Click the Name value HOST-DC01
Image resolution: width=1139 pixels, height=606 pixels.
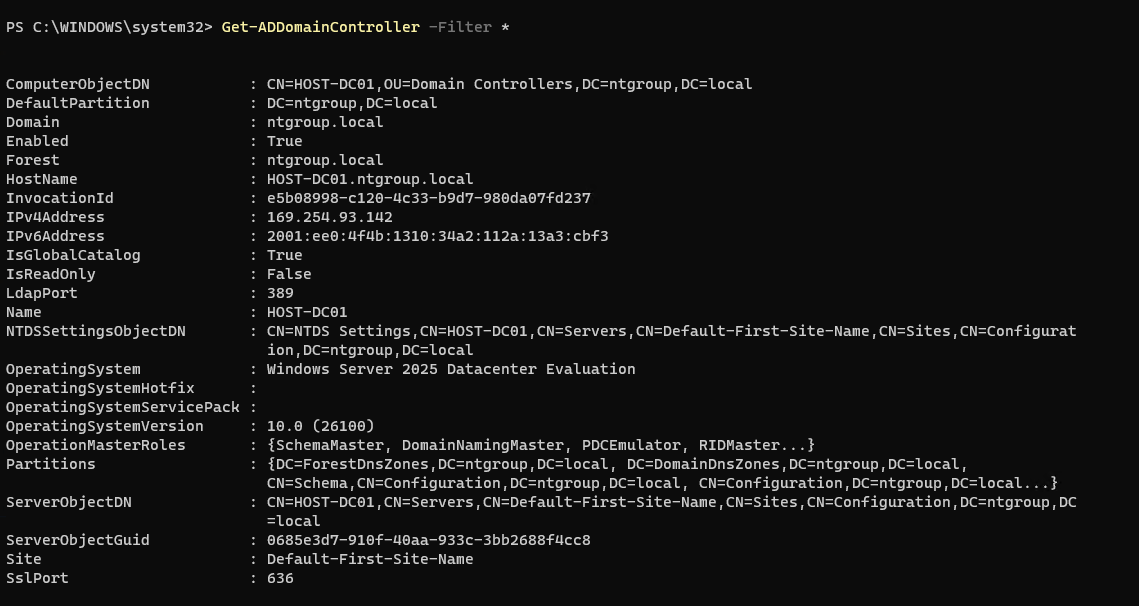coord(307,312)
